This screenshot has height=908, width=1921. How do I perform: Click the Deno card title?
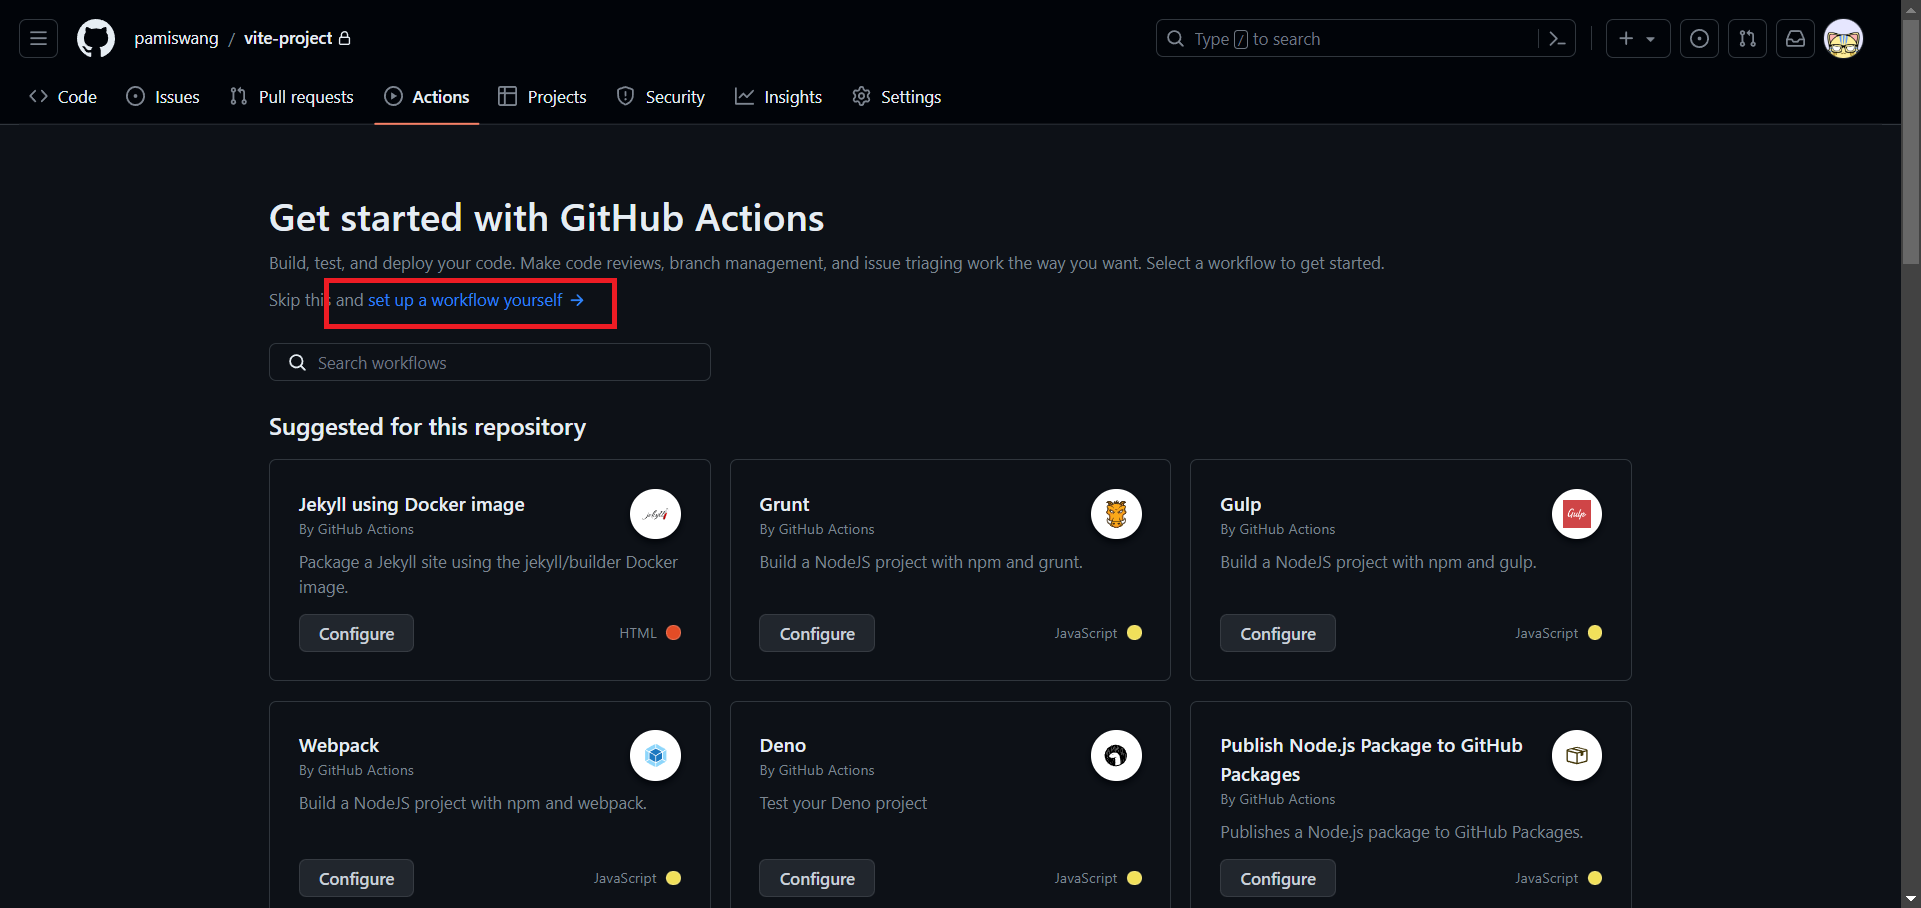[783, 745]
